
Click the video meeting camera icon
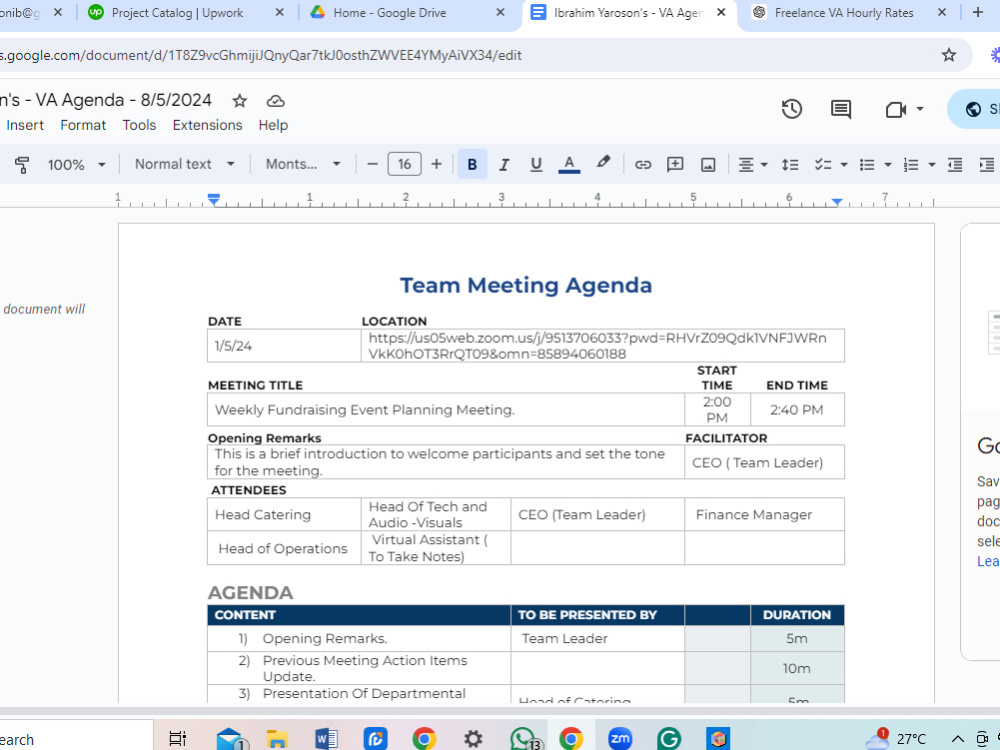[896, 110]
